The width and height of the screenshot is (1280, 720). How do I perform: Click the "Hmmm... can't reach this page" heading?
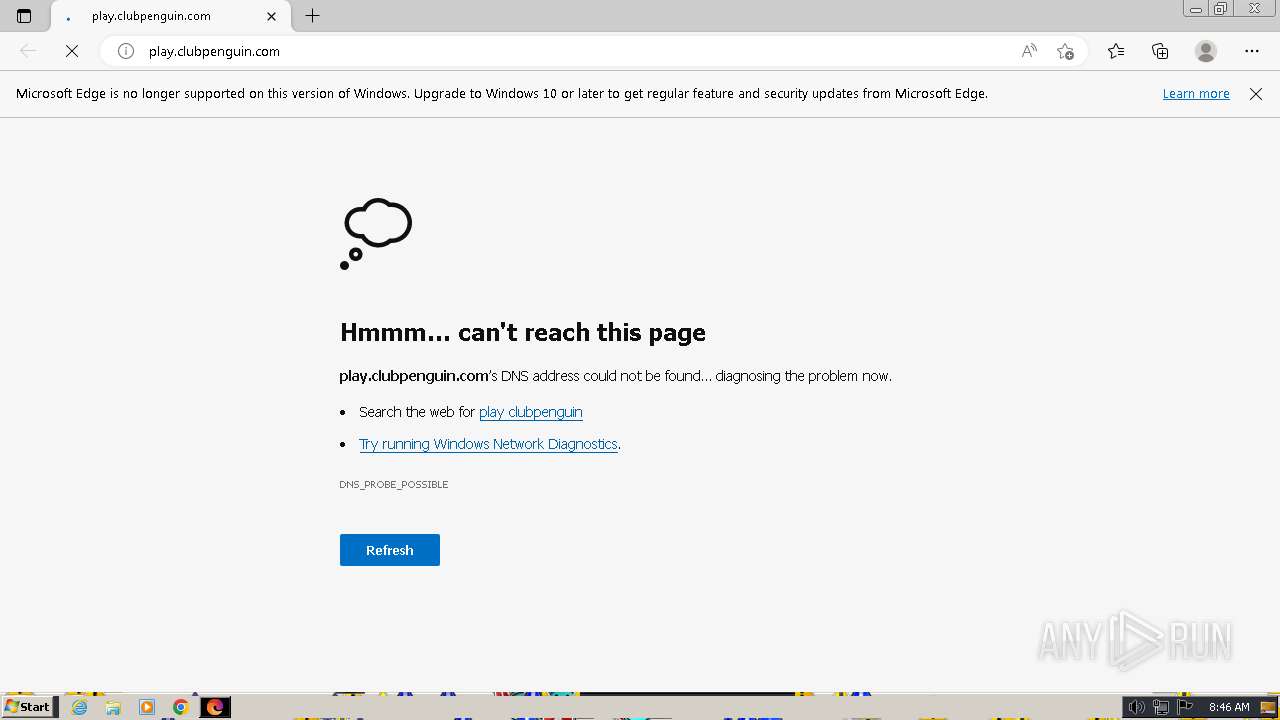click(523, 332)
